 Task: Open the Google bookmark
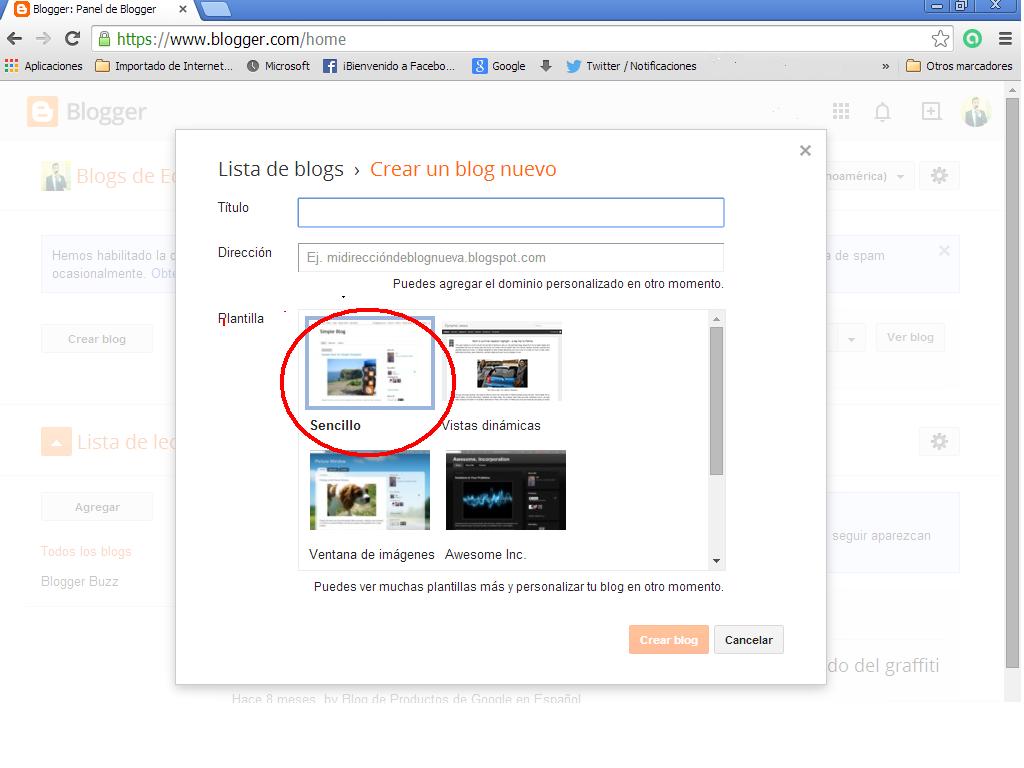click(x=499, y=66)
